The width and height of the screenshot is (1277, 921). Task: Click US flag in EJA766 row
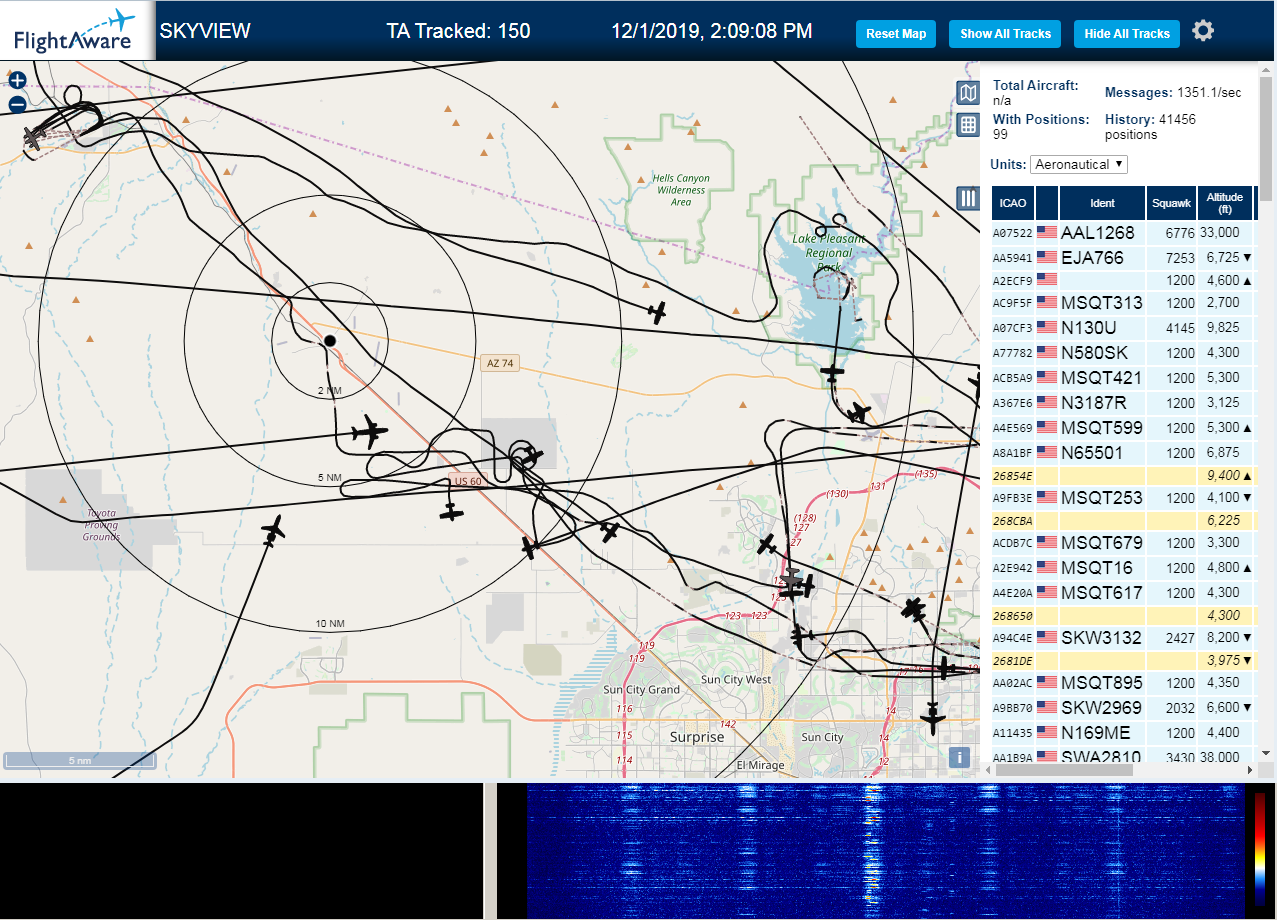pos(1047,257)
